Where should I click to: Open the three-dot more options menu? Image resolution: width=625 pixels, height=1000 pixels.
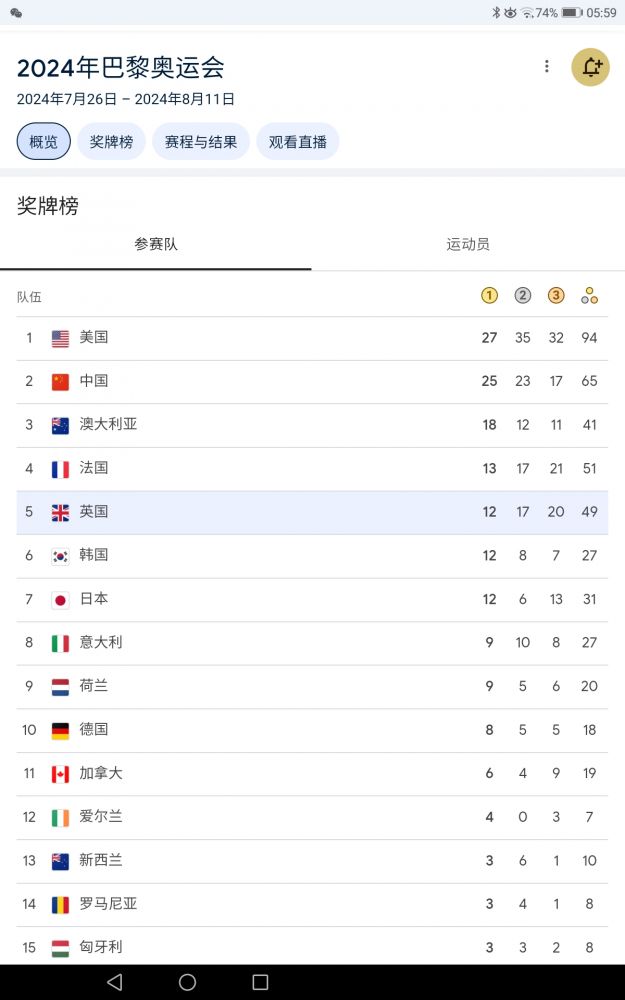click(x=546, y=67)
